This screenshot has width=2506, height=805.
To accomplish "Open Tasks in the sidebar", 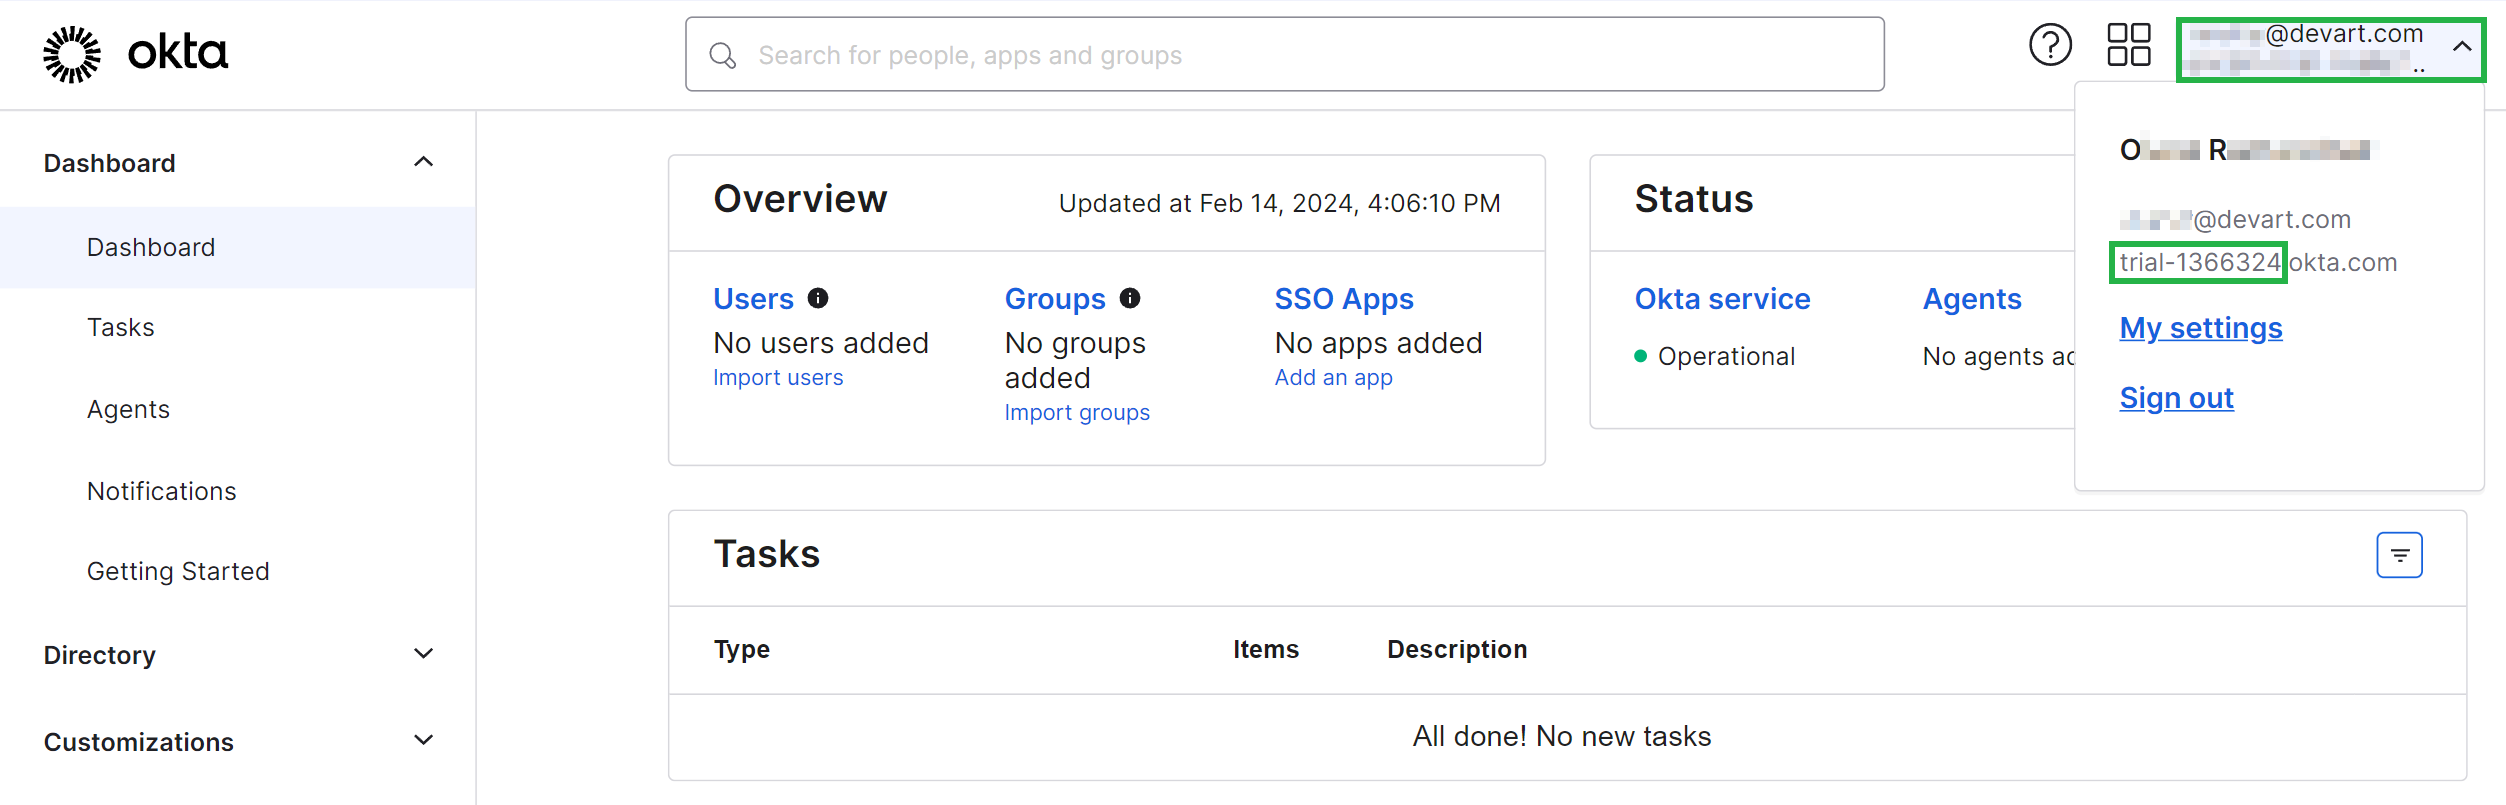I will pyautogui.click(x=121, y=327).
